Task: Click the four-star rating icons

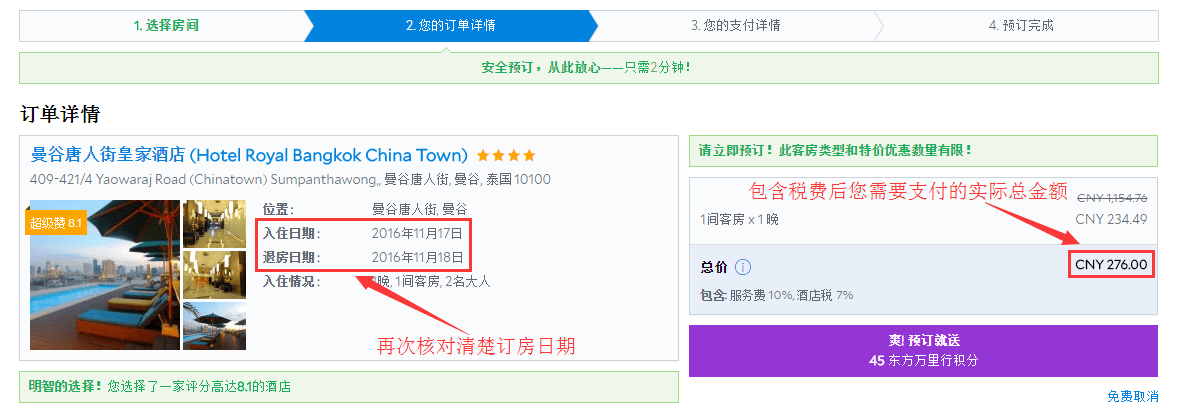Action: (x=506, y=156)
